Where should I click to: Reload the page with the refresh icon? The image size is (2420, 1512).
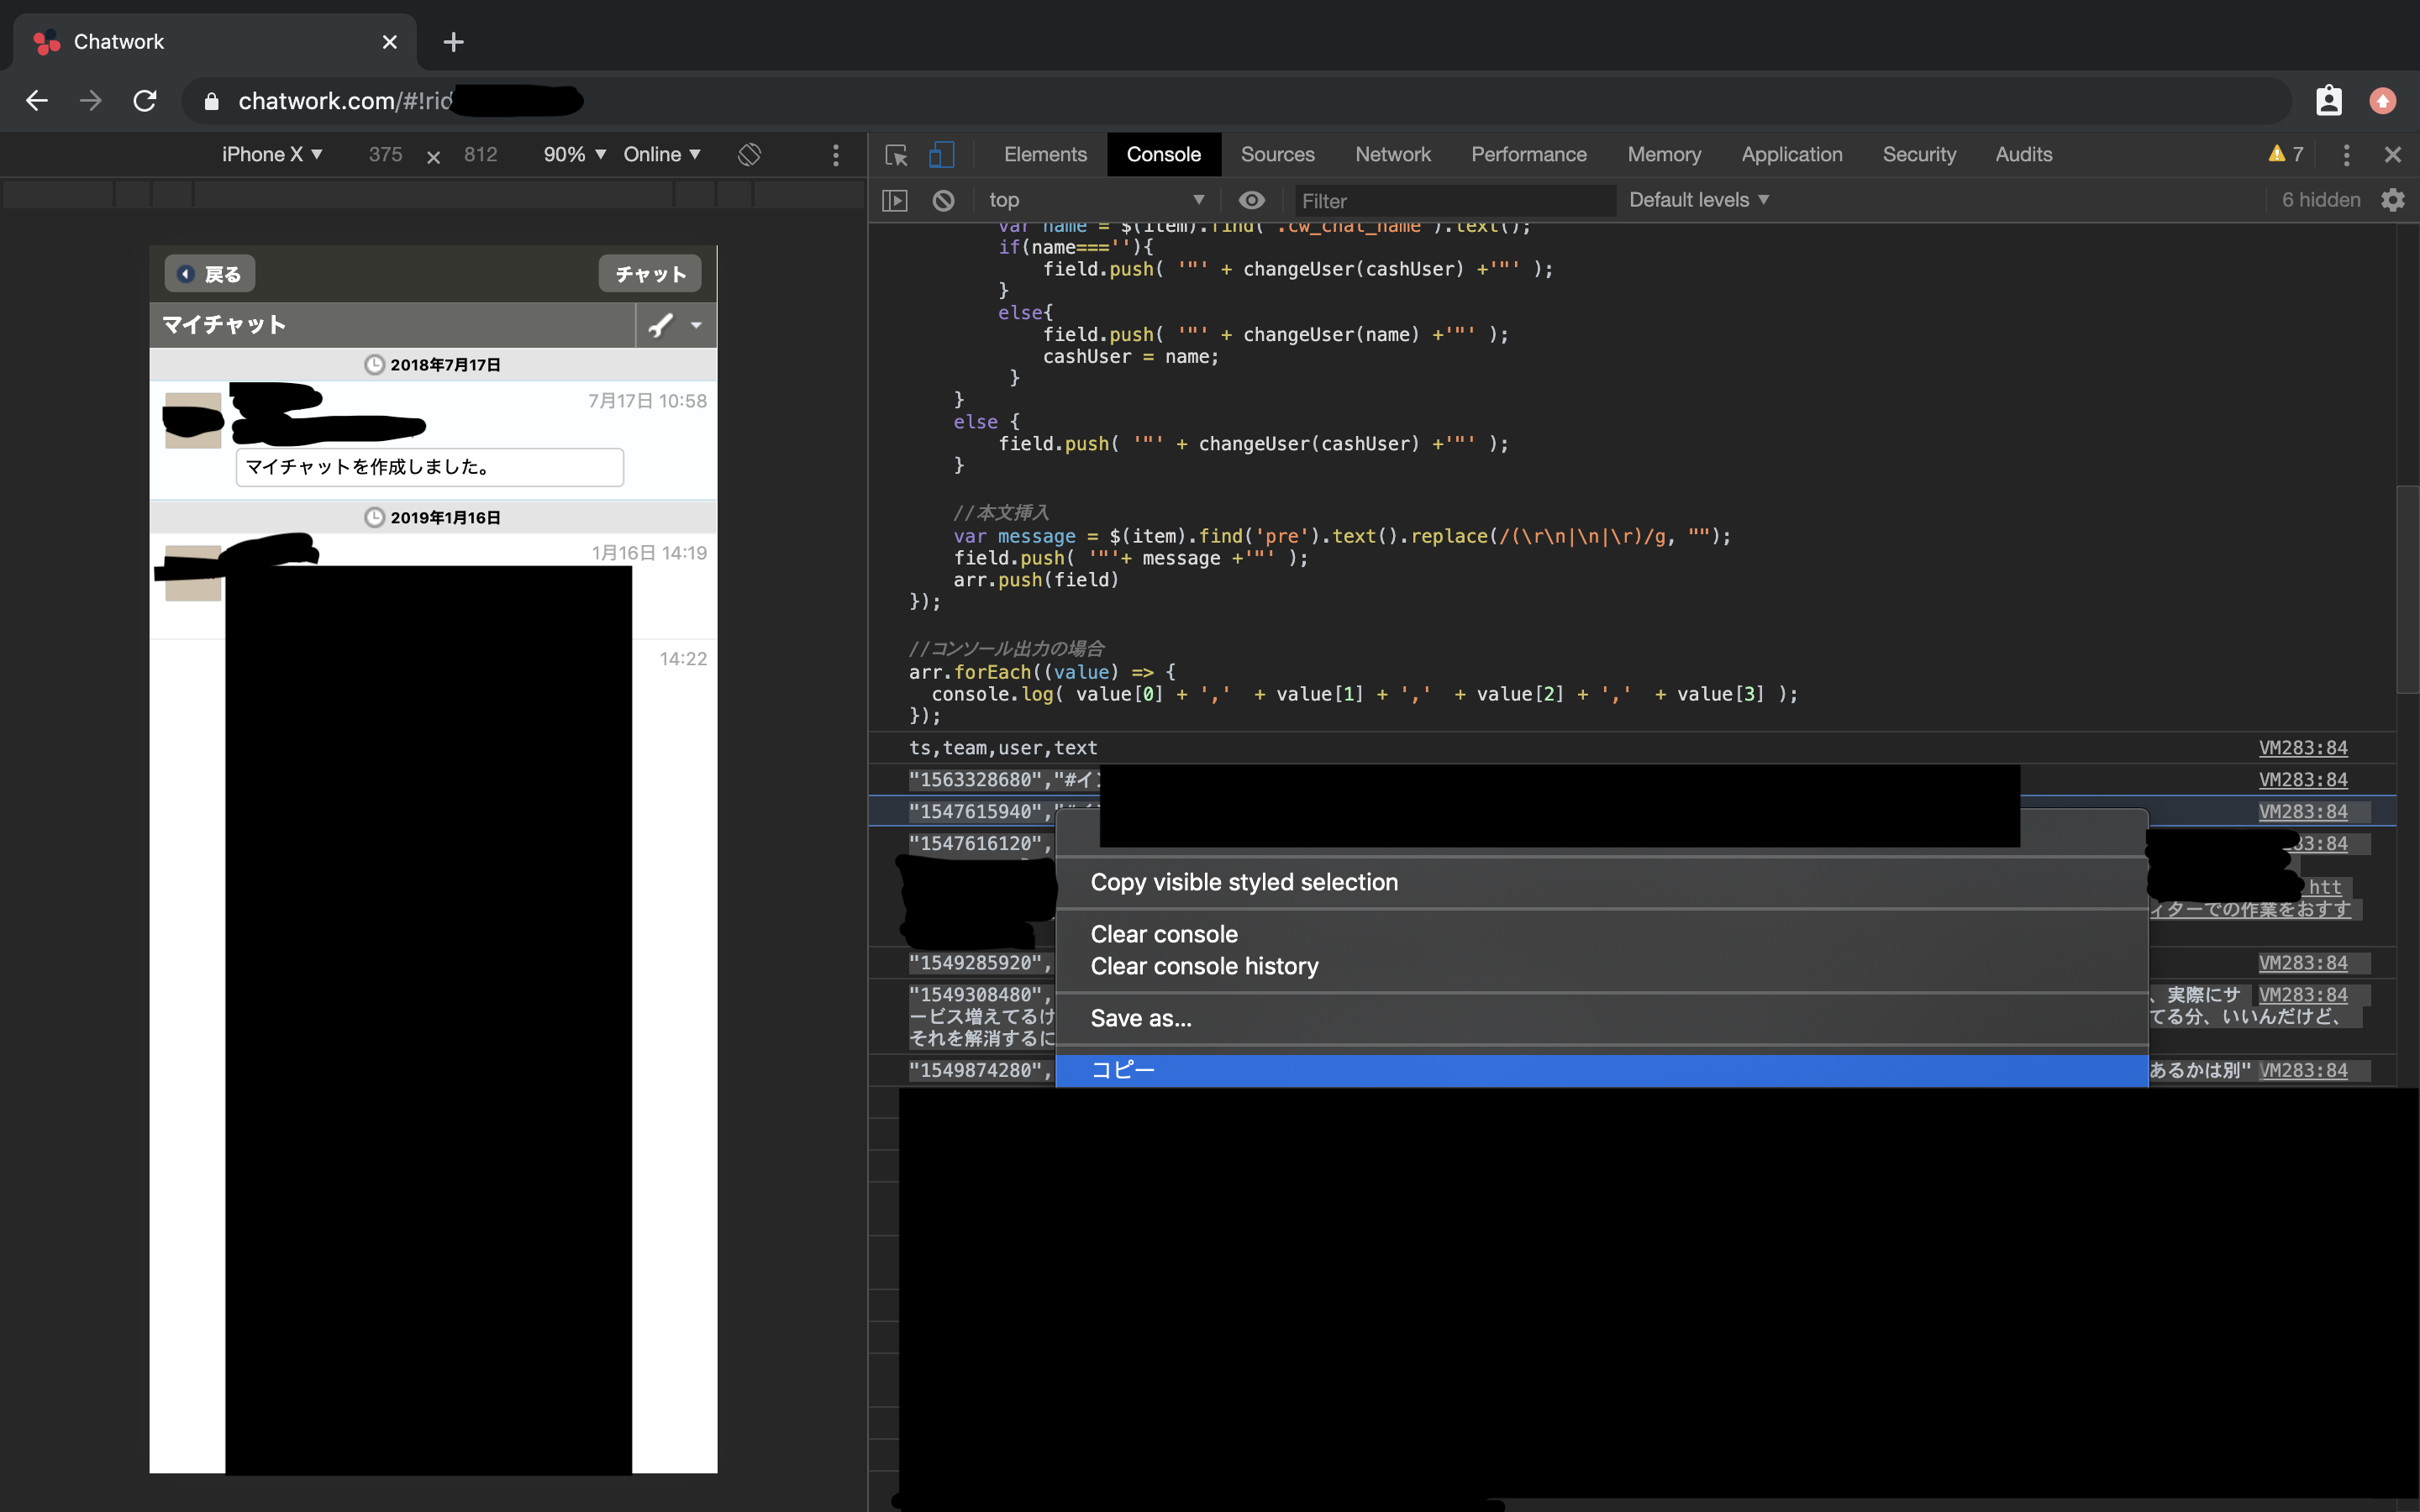coord(144,100)
